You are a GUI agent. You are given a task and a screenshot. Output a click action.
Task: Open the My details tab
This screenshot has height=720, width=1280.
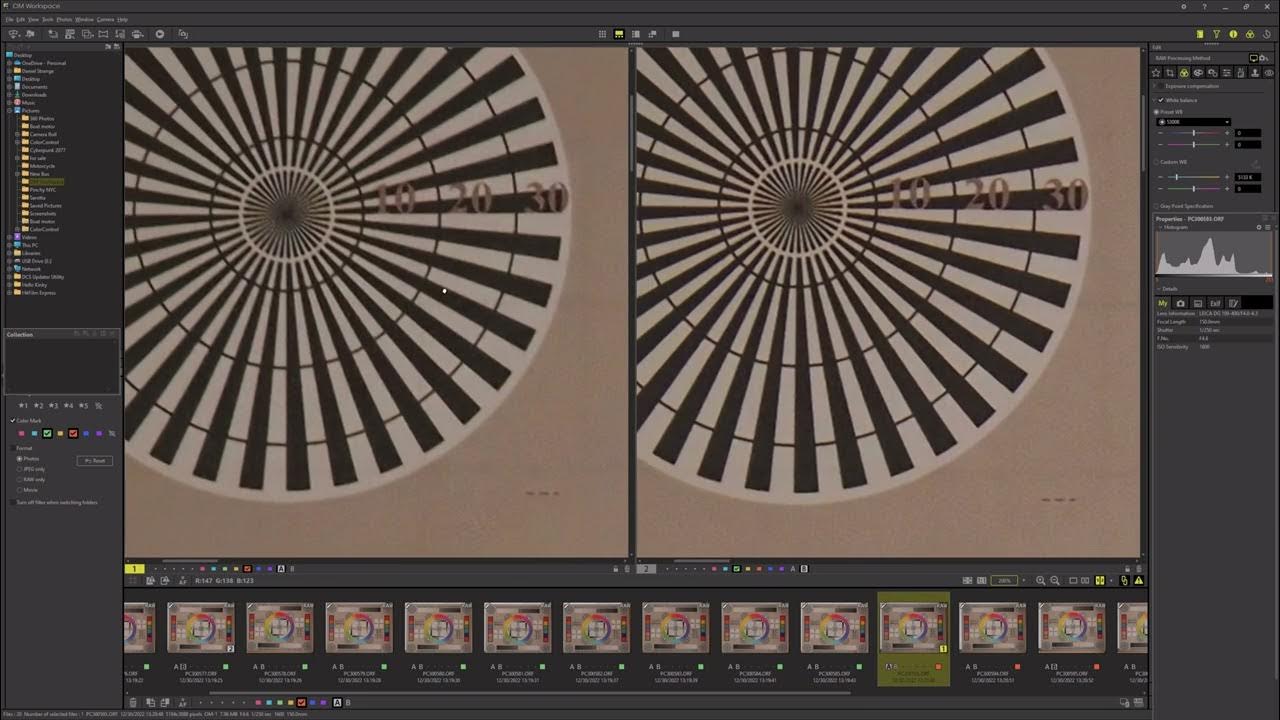tap(1163, 303)
